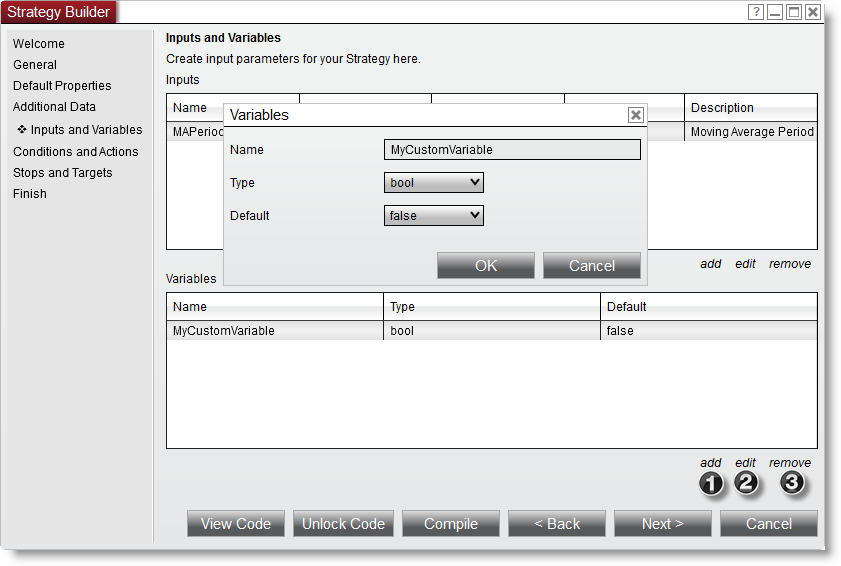Viewport: 841px width, 566px height.
Task: Open the Type dropdown set to bool
Action: pyautogui.click(x=433, y=183)
